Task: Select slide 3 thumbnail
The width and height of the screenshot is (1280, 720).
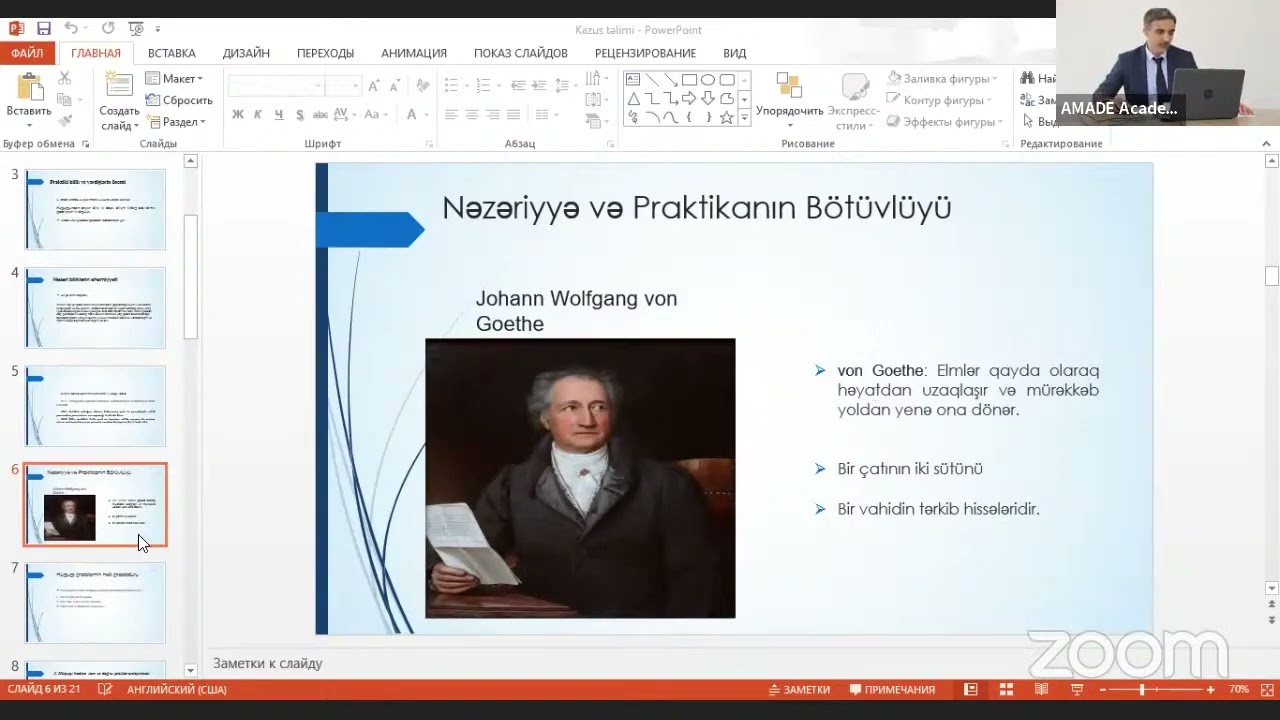Action: coord(95,209)
